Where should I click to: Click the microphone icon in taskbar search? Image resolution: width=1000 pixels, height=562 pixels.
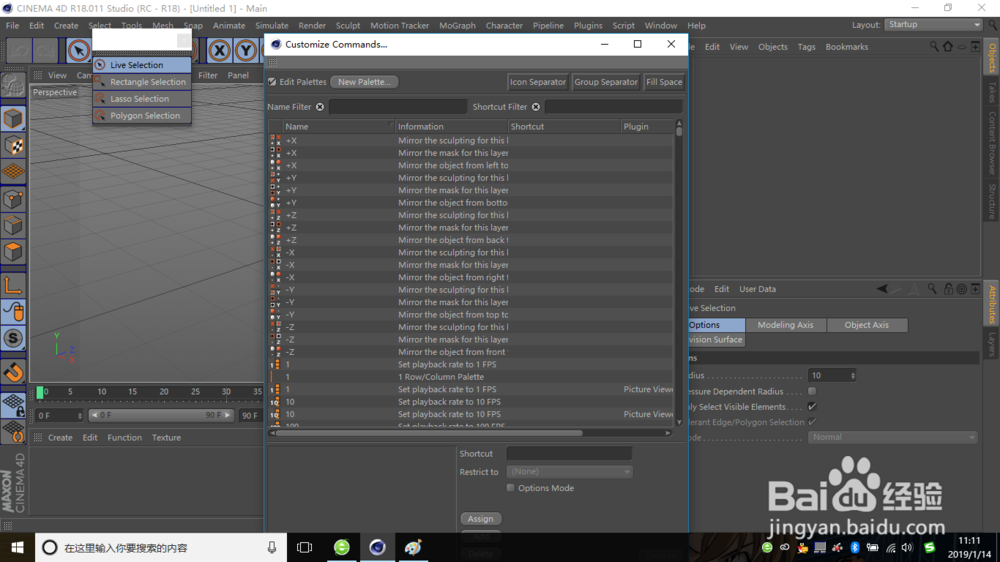(x=272, y=547)
